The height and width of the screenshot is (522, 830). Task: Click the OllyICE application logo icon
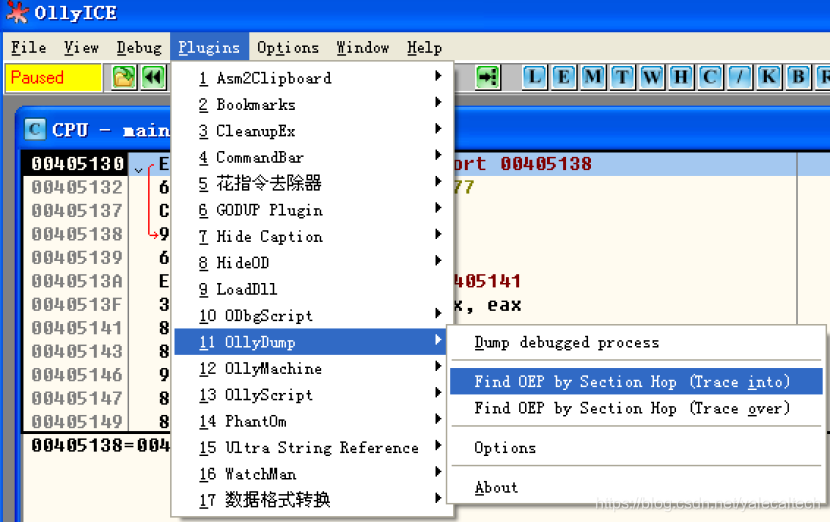tap(17, 12)
